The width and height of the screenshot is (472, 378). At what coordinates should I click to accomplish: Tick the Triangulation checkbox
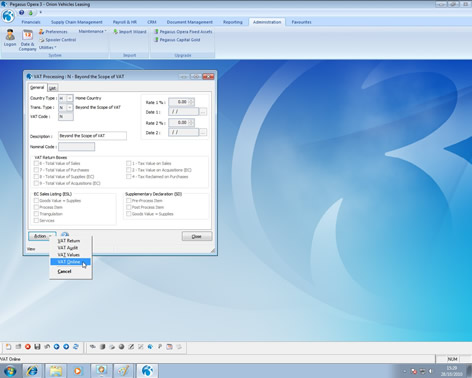click(x=36, y=214)
